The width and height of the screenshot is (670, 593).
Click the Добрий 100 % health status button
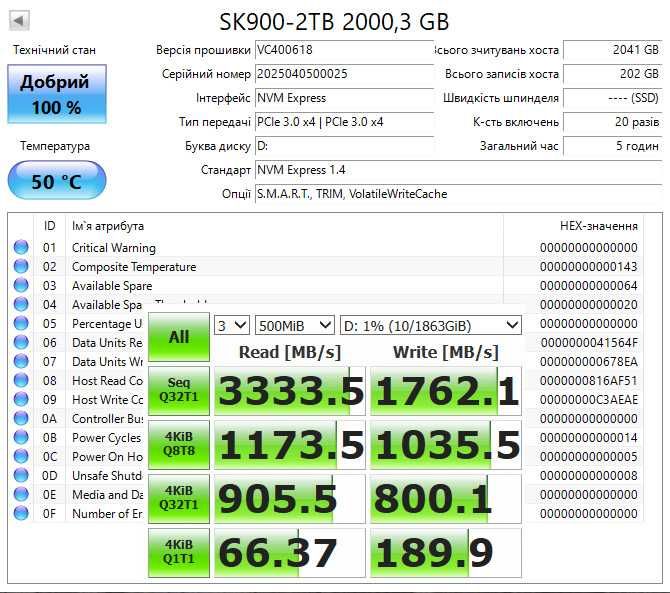point(57,94)
